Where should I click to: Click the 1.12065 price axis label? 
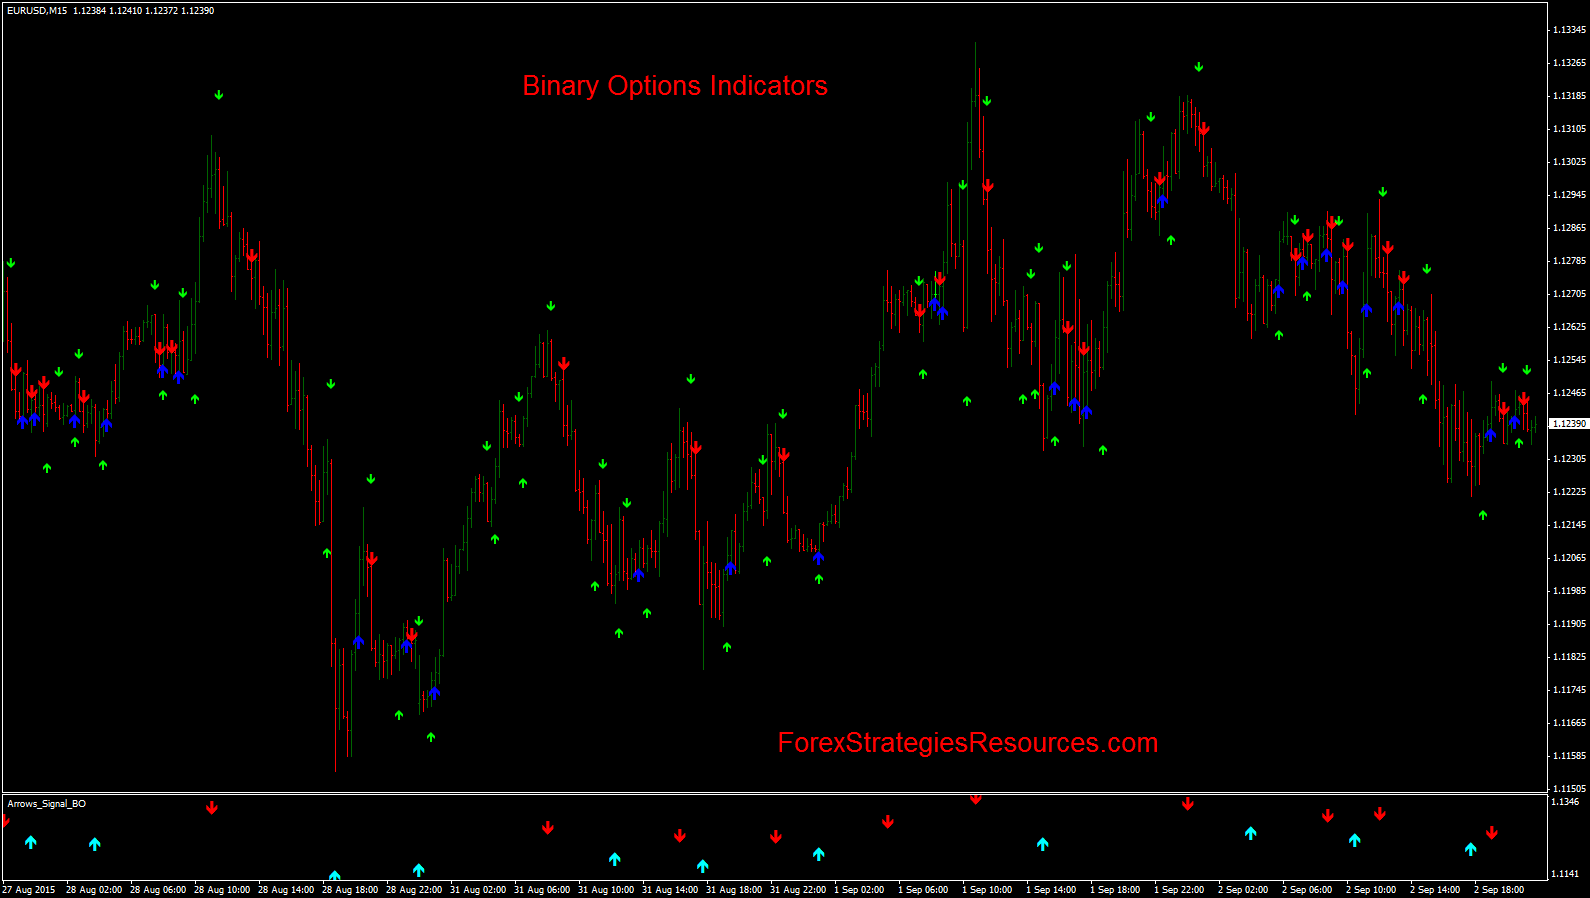pyautogui.click(x=1569, y=558)
